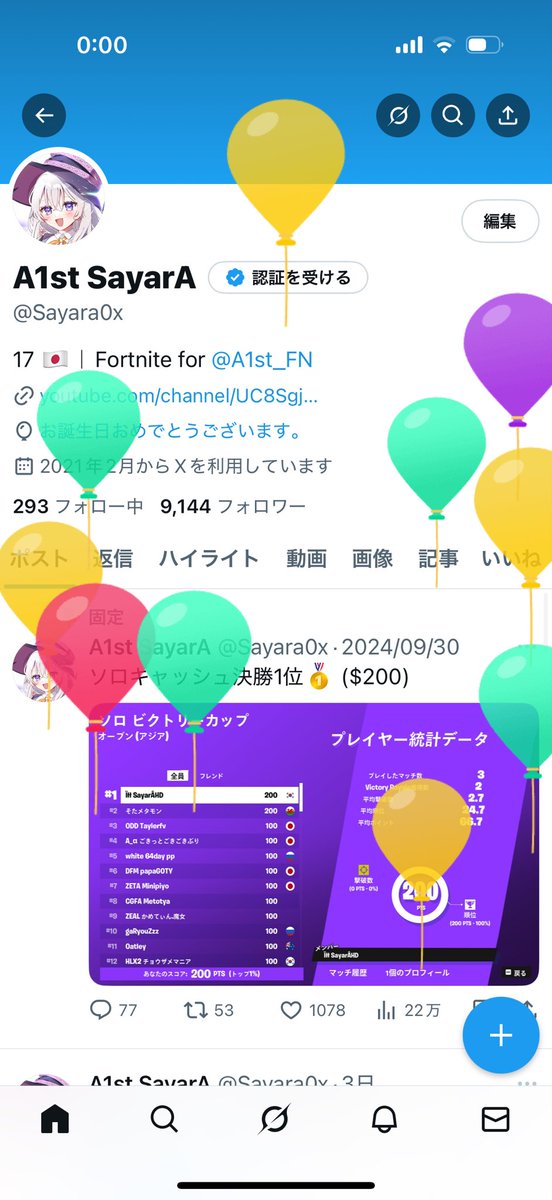Image resolution: width=552 pixels, height=1200 pixels.
Task: Tap the 編集 edit profile button
Action: (500, 222)
